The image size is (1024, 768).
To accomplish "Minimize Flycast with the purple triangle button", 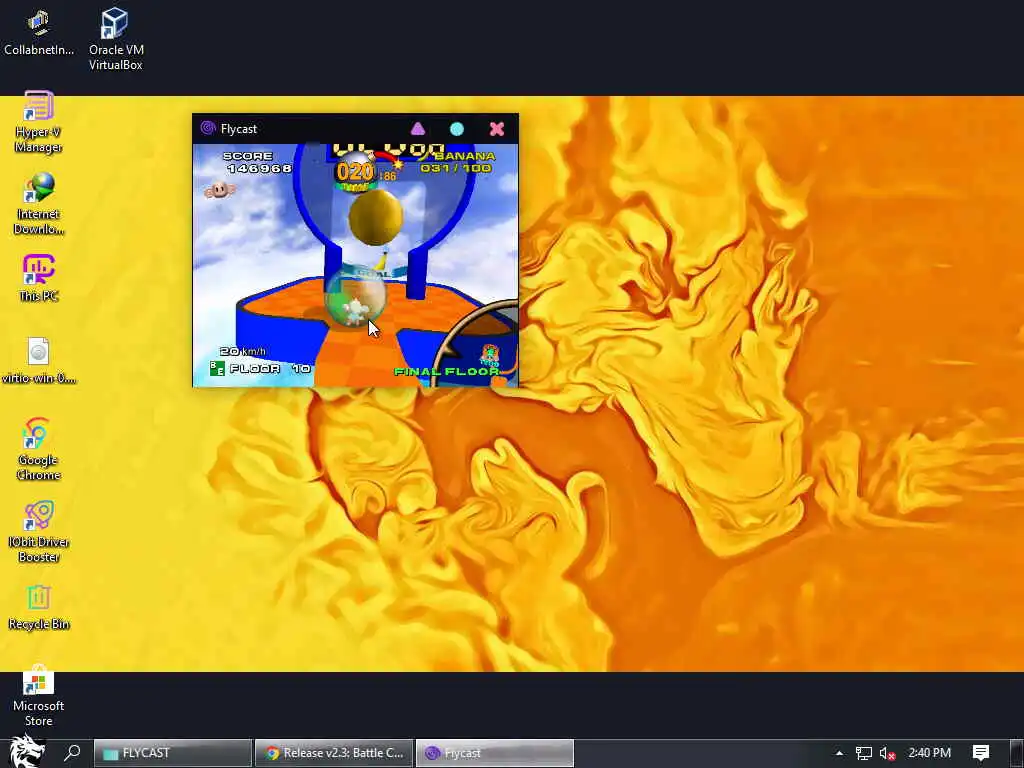I will coord(418,129).
